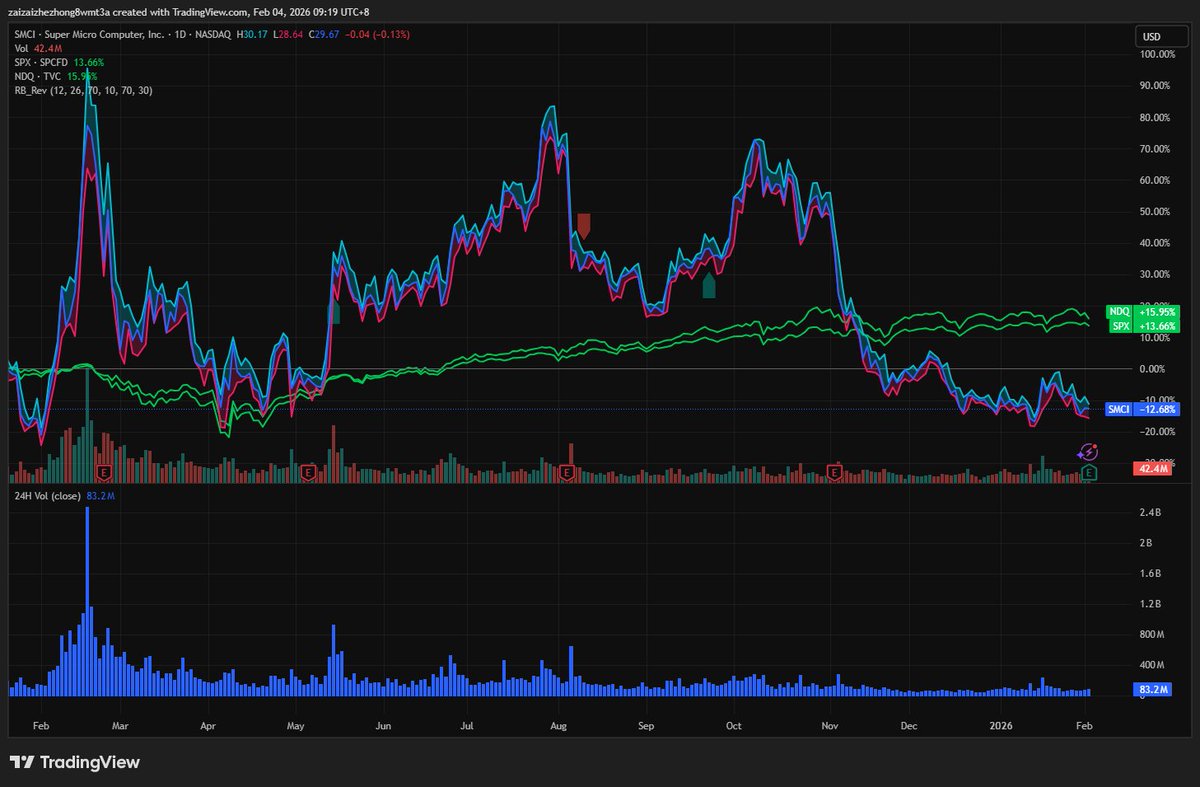Click the purple AI sparkle icon above the volume bars

click(1087, 452)
